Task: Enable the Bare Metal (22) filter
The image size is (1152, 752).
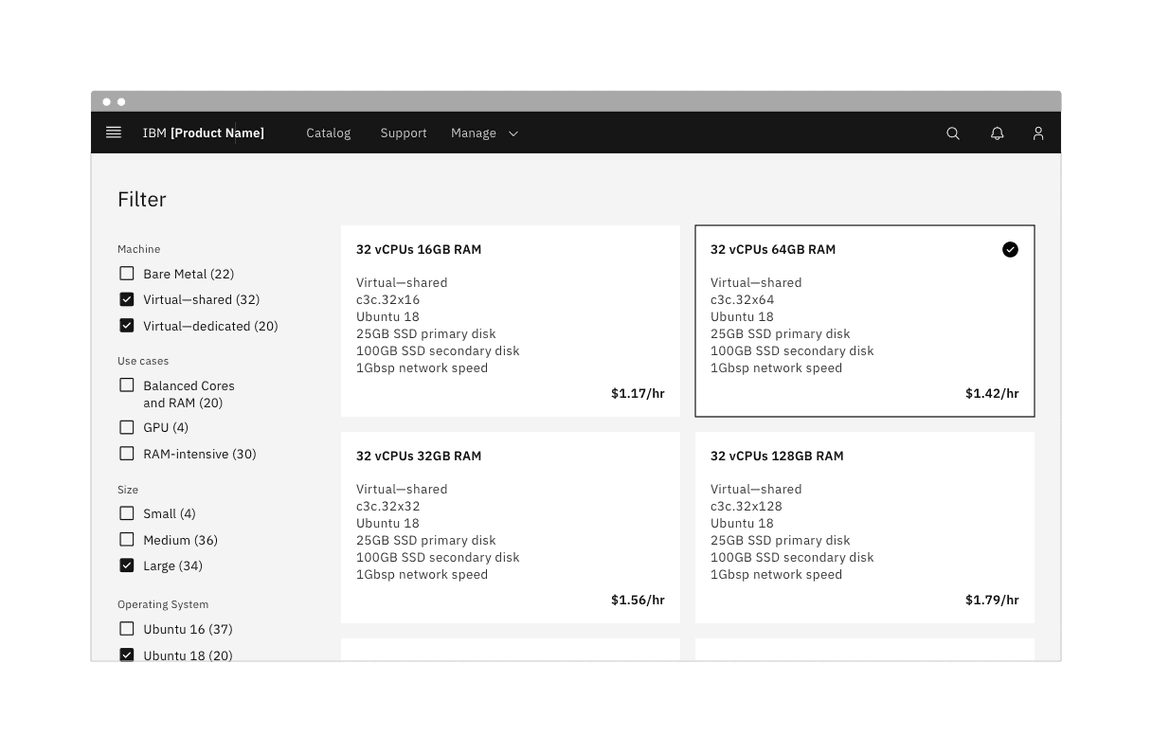Action: pyautogui.click(x=126, y=272)
